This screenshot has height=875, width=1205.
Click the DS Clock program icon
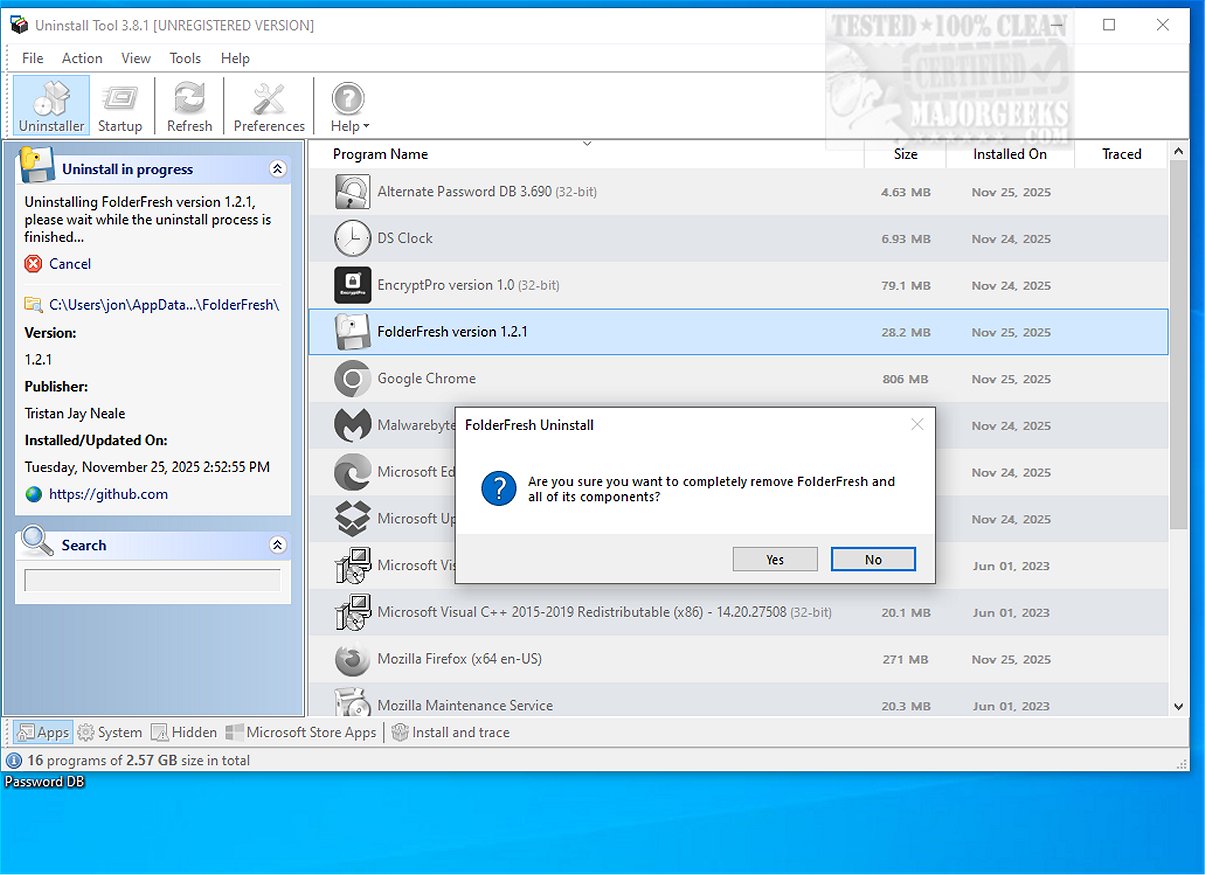tap(352, 238)
